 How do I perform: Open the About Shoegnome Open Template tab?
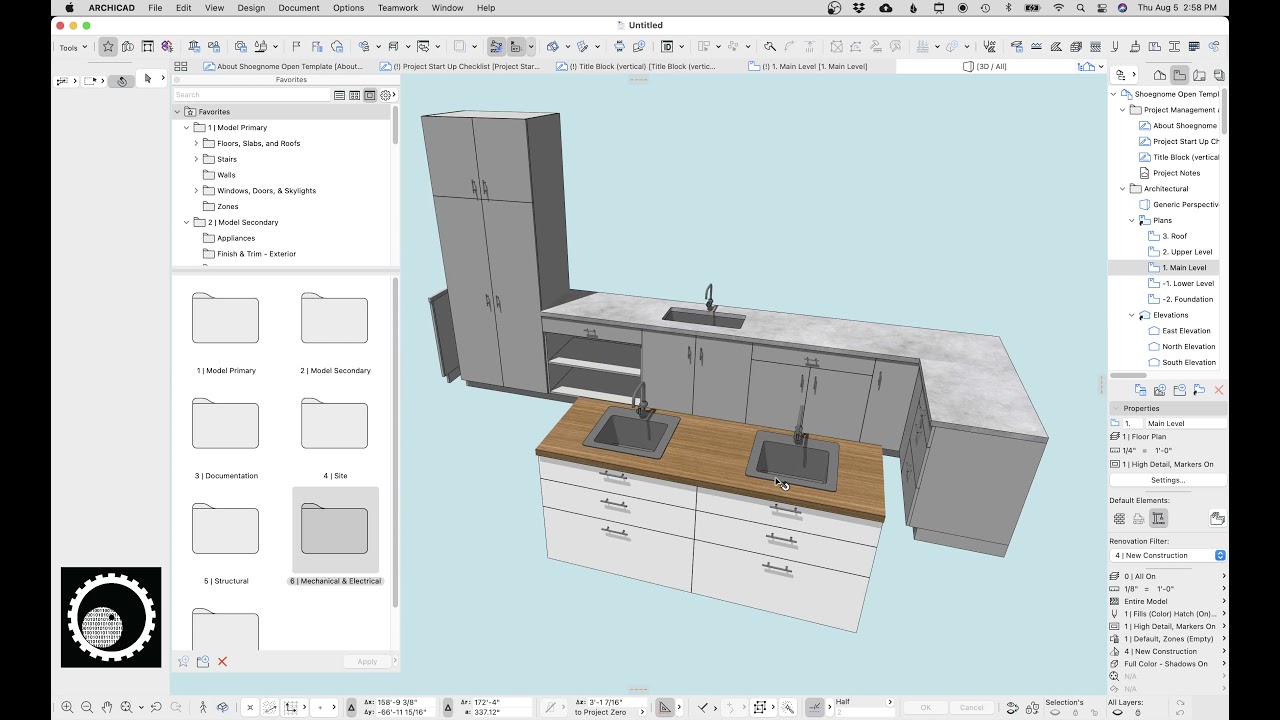coord(283,66)
